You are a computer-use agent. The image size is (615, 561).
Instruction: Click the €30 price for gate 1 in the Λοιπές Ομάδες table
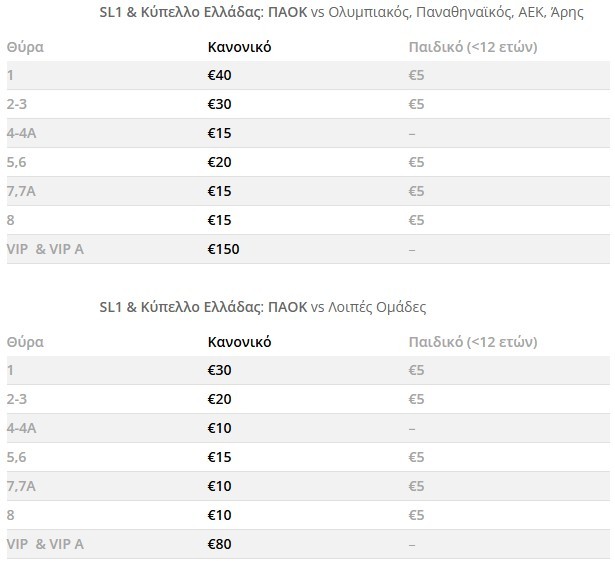(x=219, y=370)
